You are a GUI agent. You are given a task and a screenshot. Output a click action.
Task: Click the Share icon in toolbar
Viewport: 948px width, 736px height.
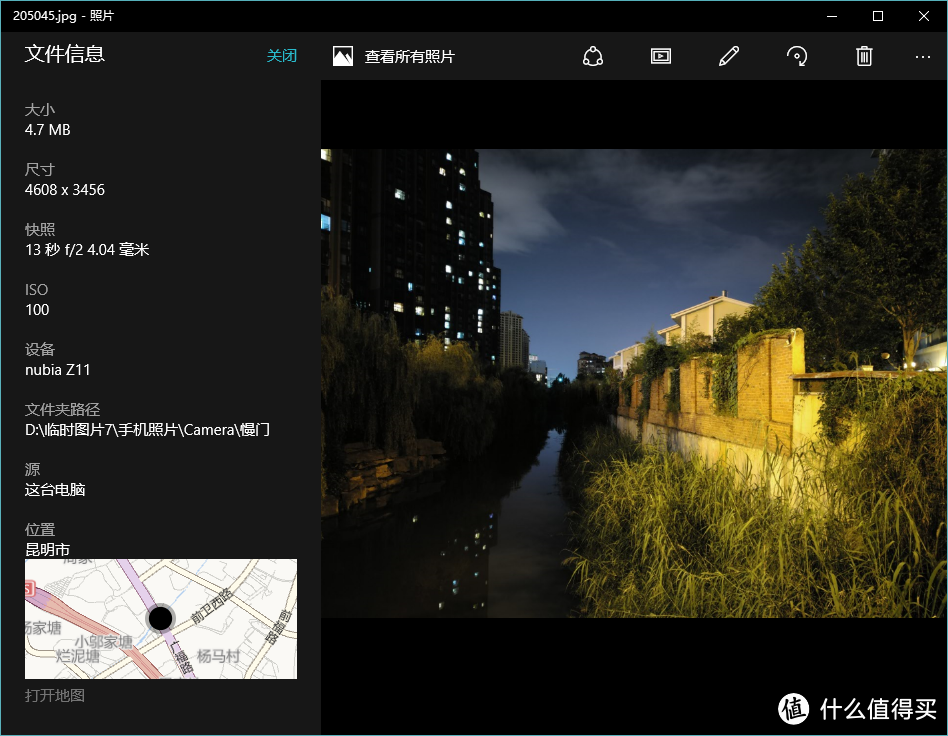point(592,56)
